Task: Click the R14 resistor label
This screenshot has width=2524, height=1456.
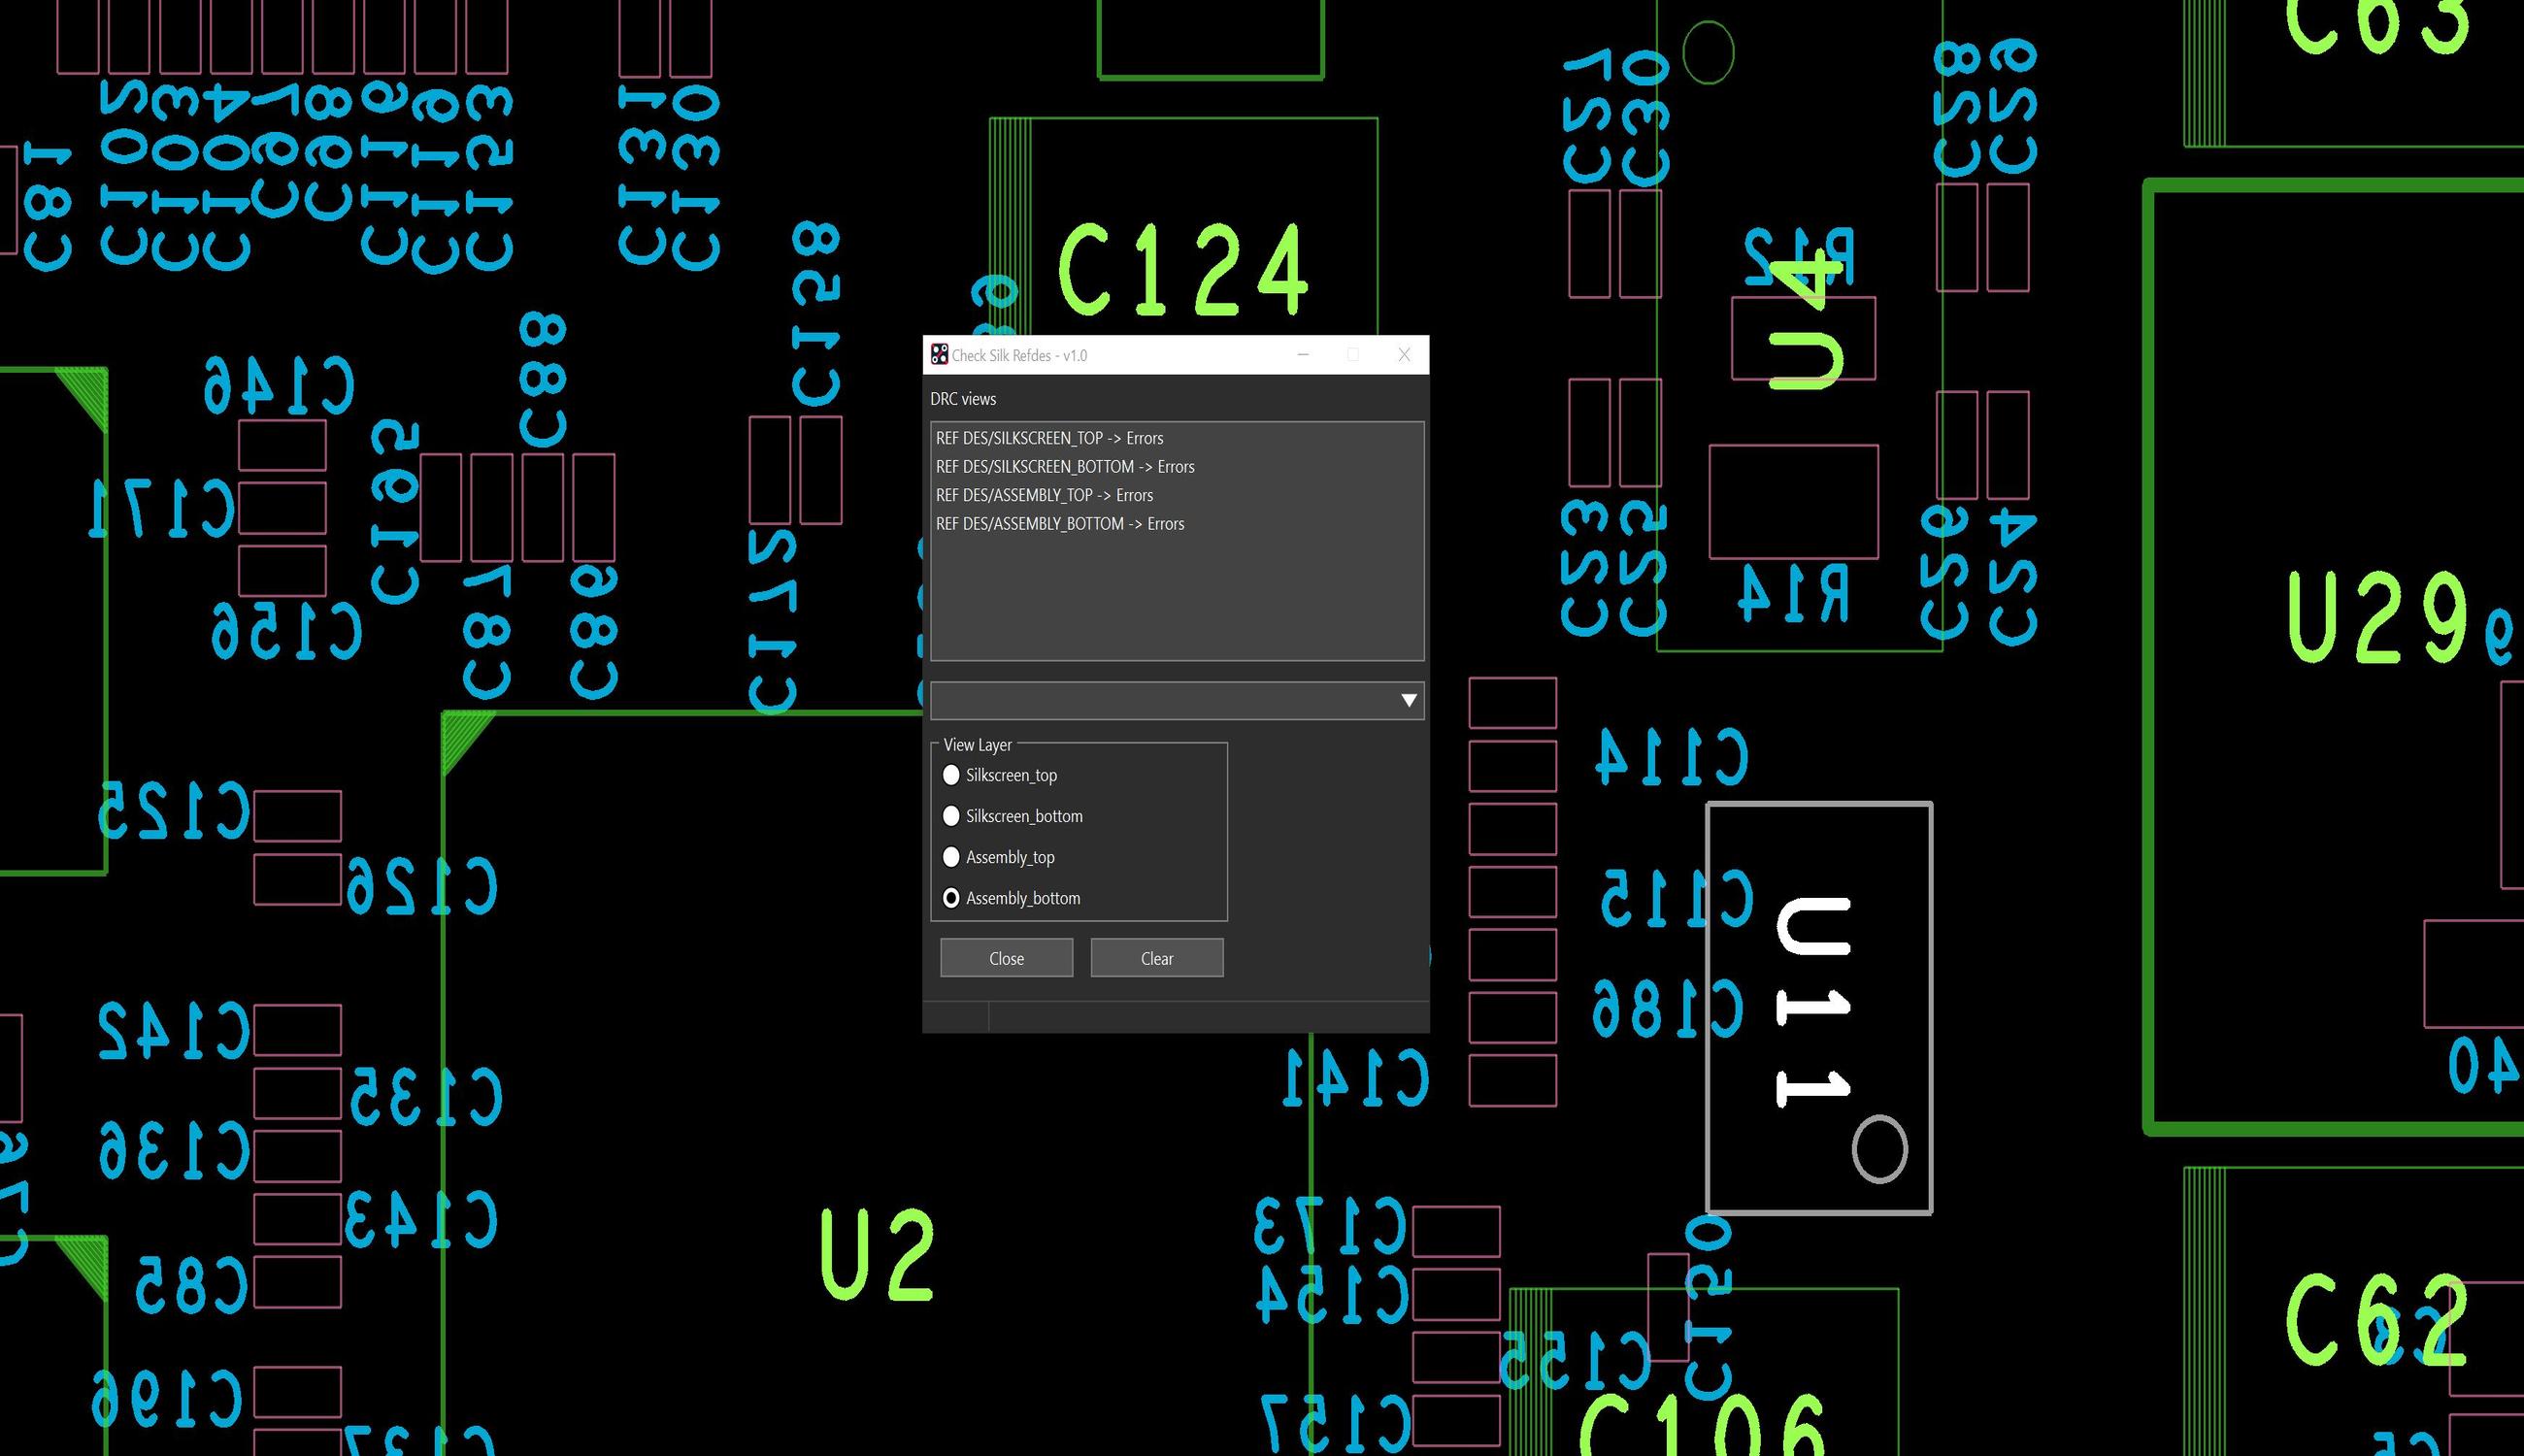Action: [x=1793, y=594]
